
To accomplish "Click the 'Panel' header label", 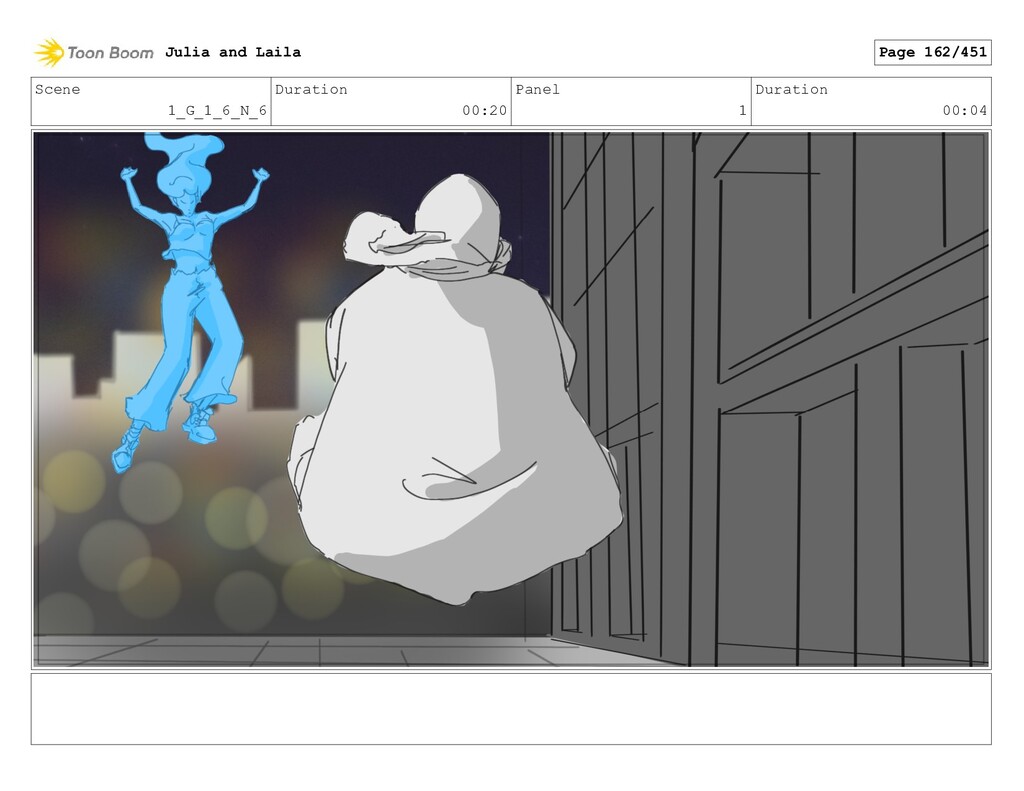I will (x=537, y=89).
